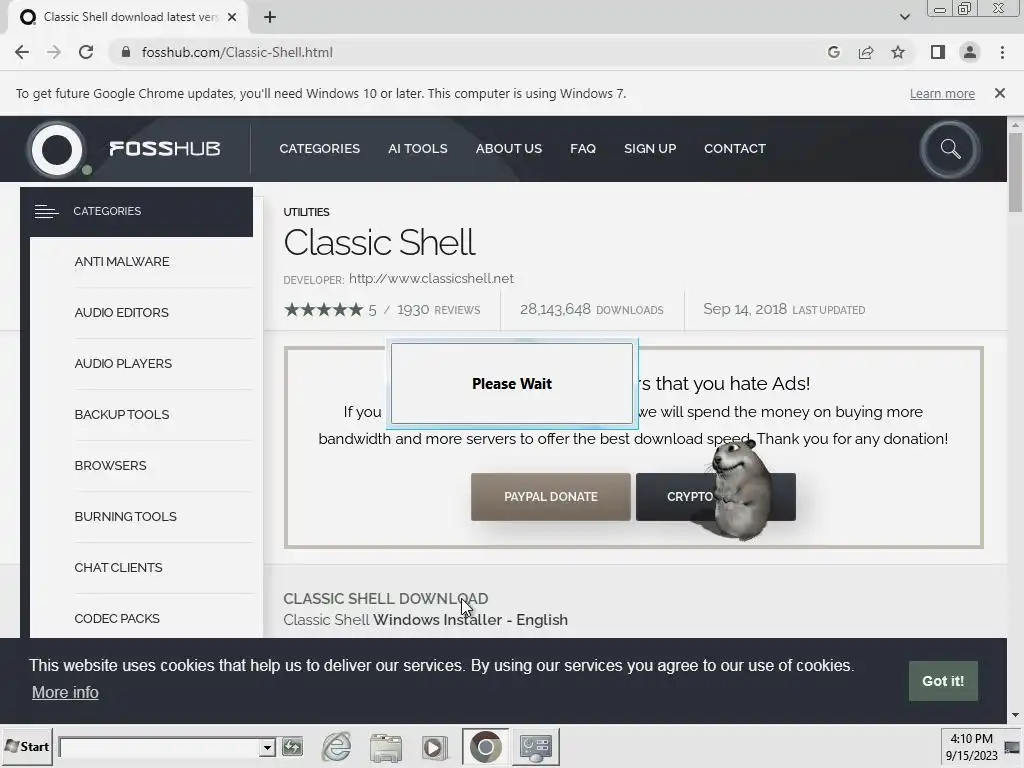Image resolution: width=1024 pixels, height=768 pixels.
Task: Open Chrome three-dot menu
Action: (x=1002, y=52)
